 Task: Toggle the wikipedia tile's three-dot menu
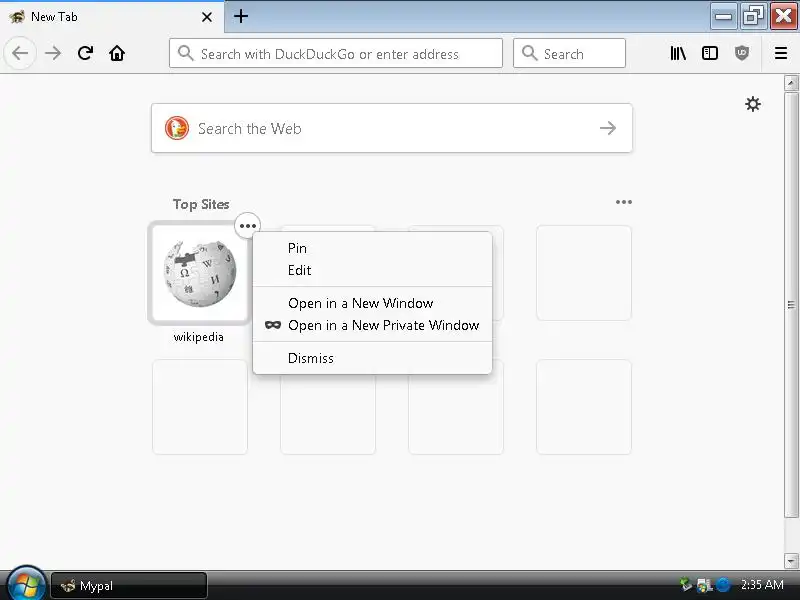247,226
